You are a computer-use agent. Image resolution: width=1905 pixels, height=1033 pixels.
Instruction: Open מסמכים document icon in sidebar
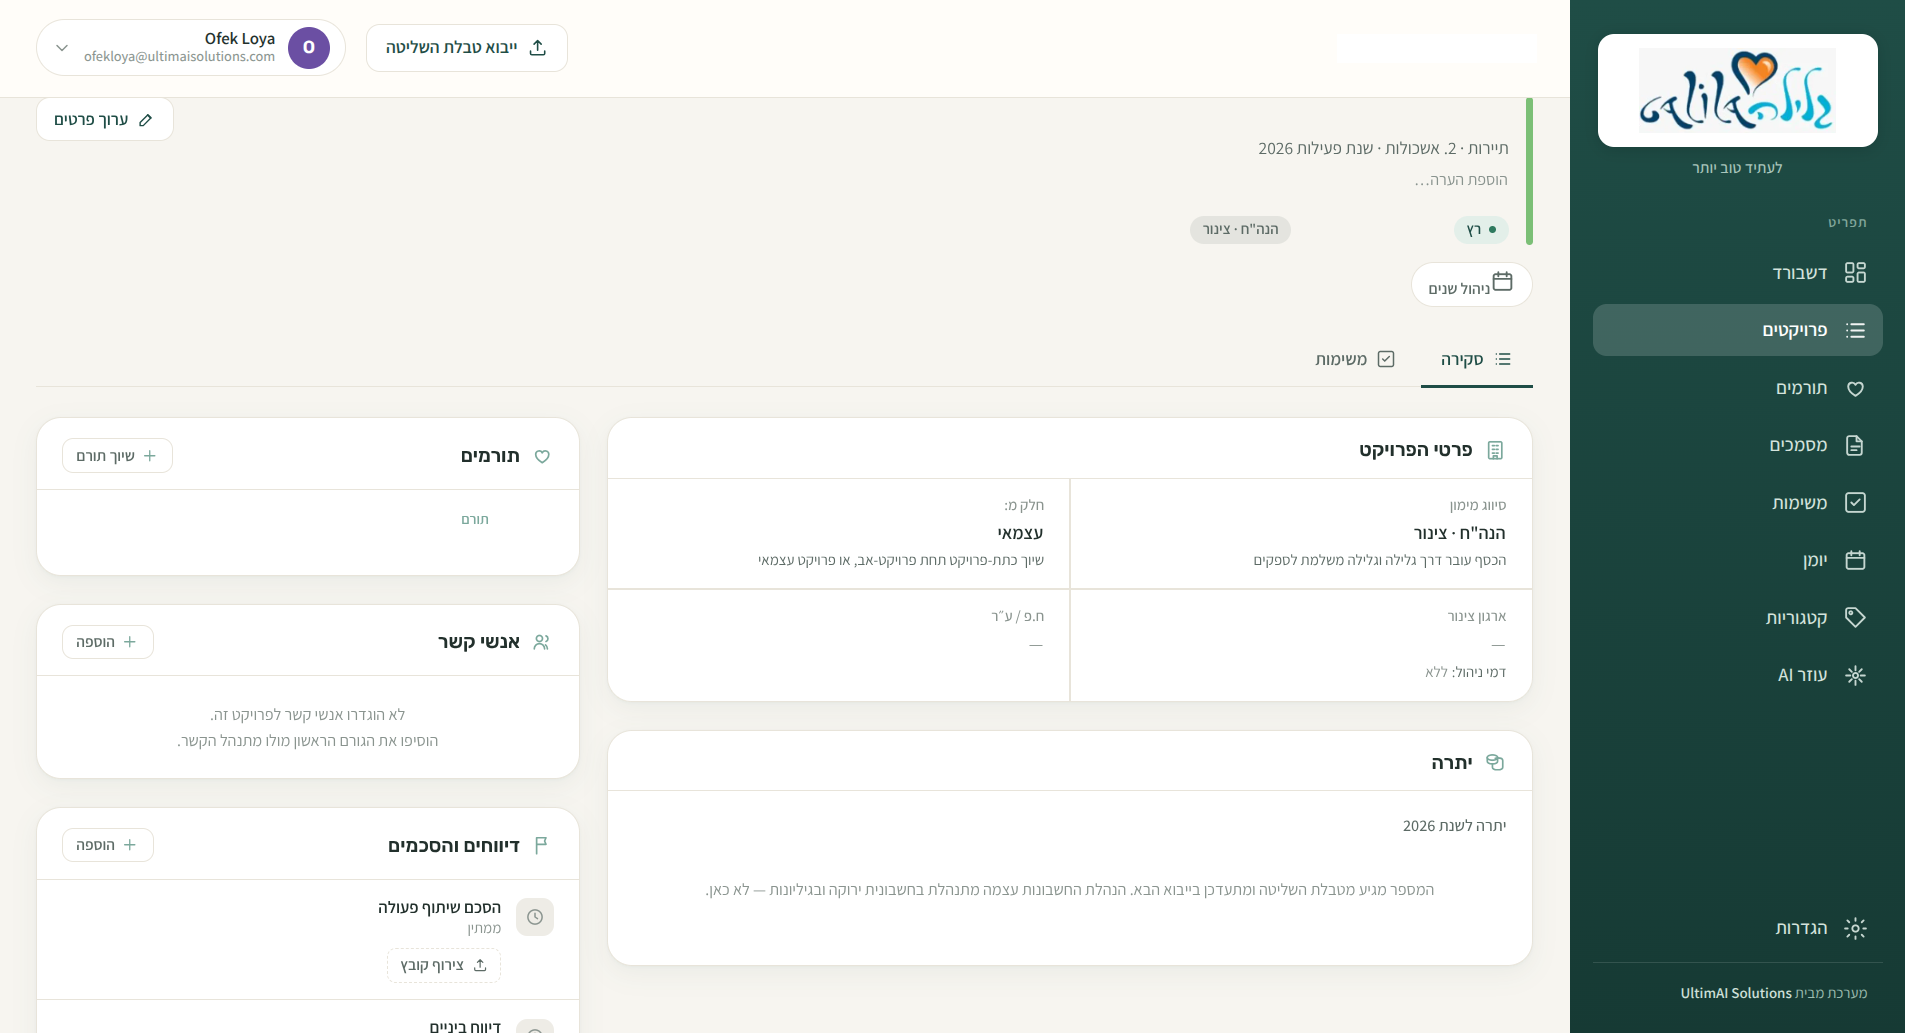[1855, 445]
